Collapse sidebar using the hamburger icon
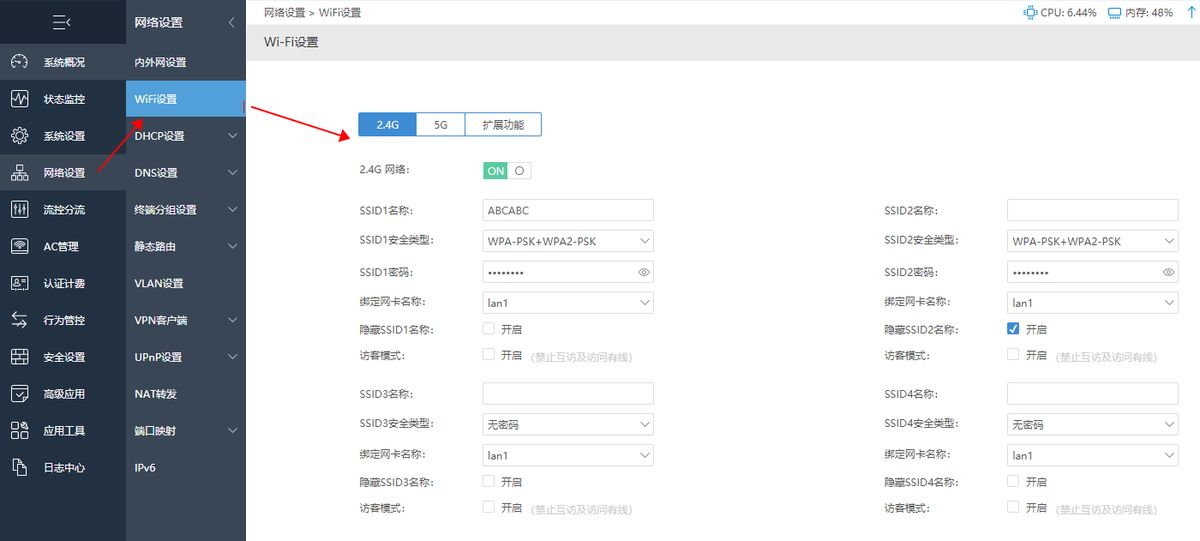The height and width of the screenshot is (541, 1200). pos(62,21)
